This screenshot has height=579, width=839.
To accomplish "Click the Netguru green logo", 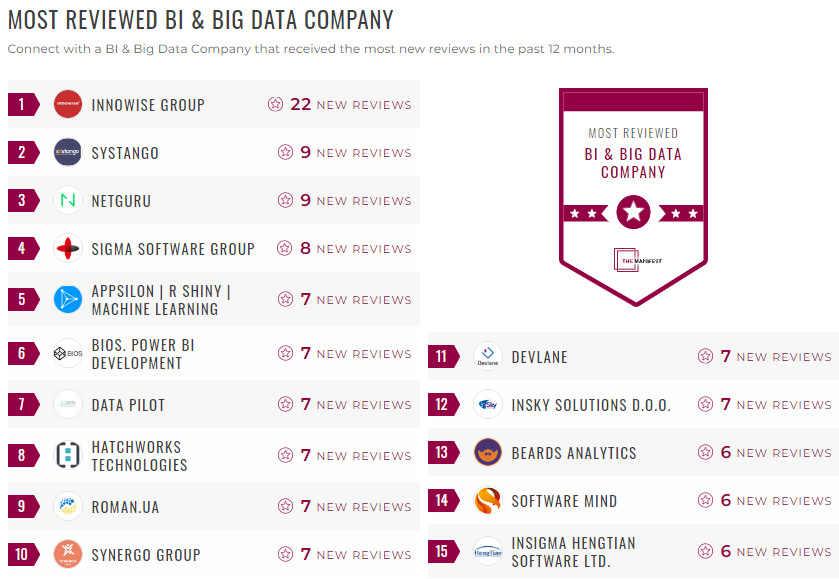I will point(66,201).
